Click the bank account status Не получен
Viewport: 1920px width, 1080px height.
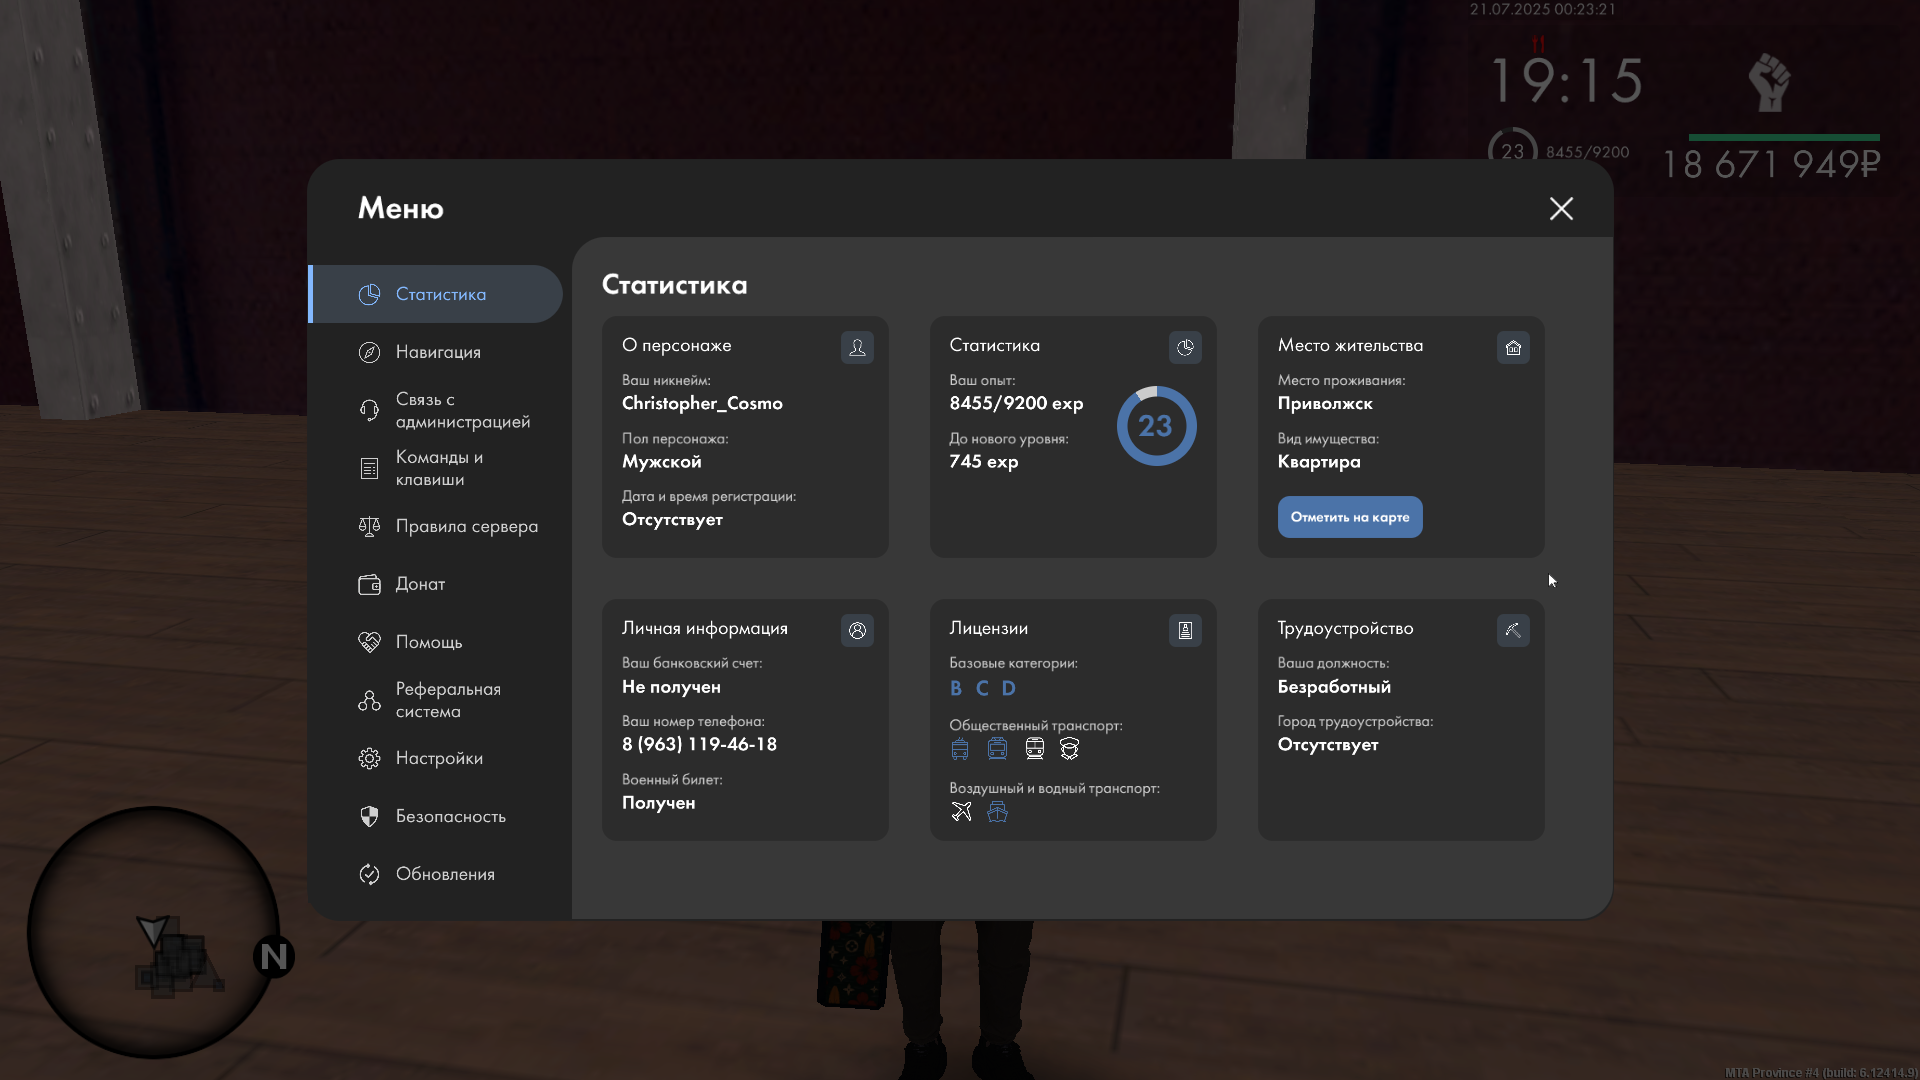[x=671, y=687]
